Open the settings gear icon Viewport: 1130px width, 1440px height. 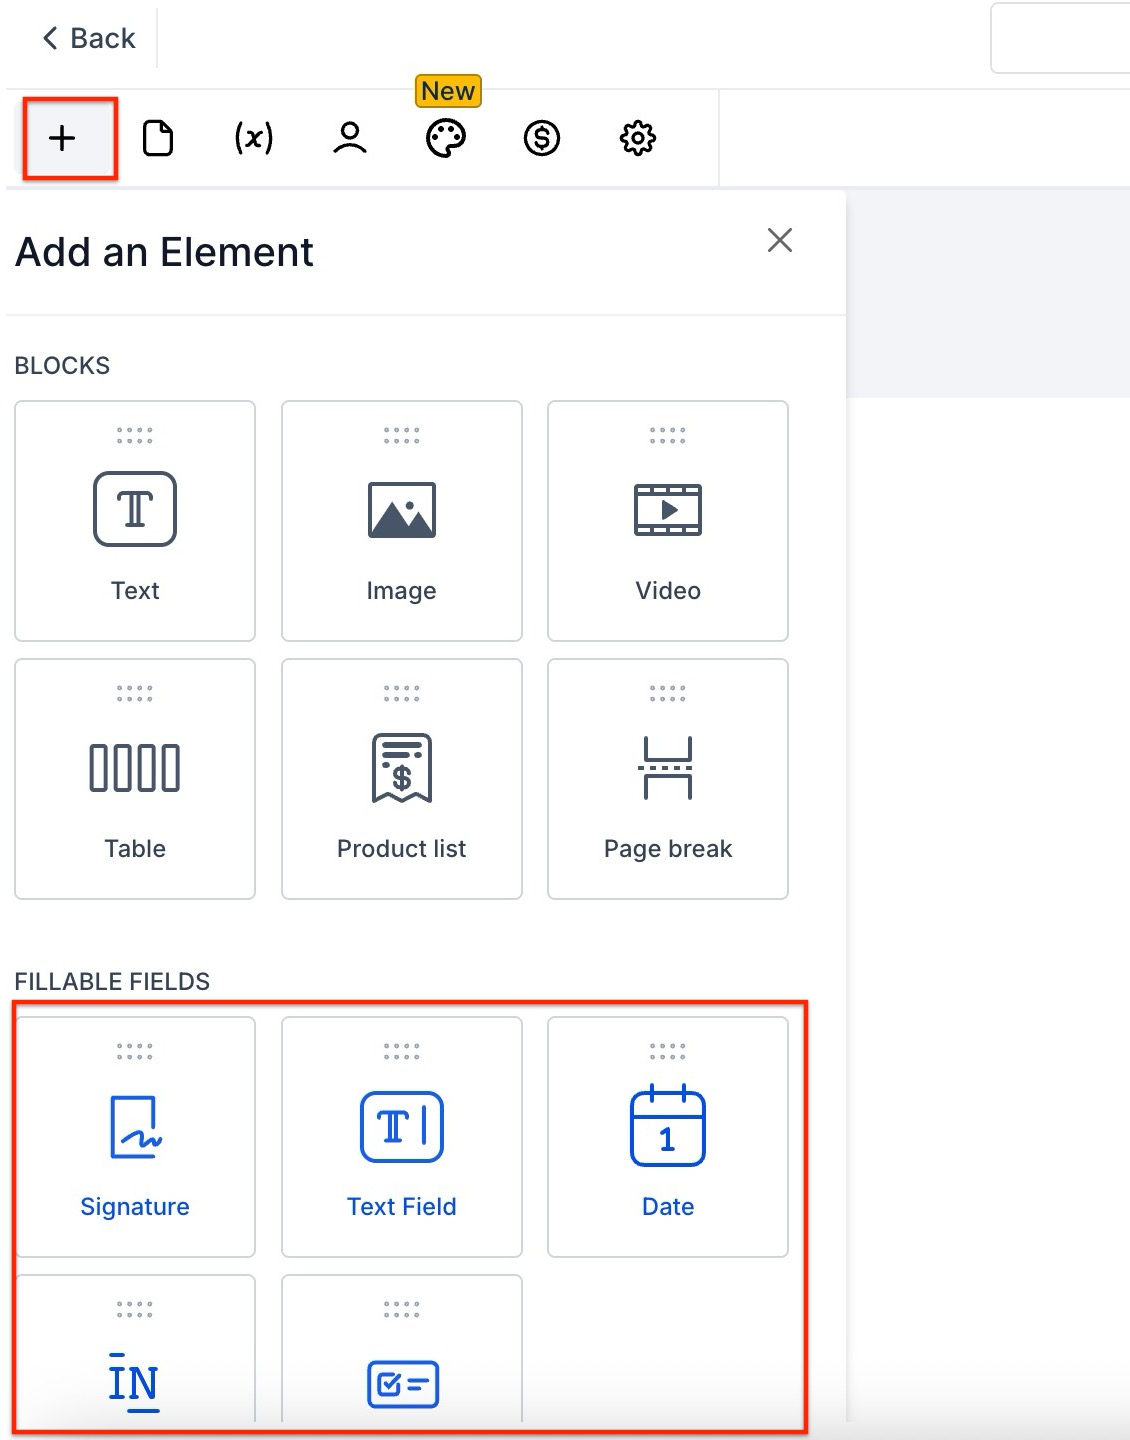click(x=638, y=138)
